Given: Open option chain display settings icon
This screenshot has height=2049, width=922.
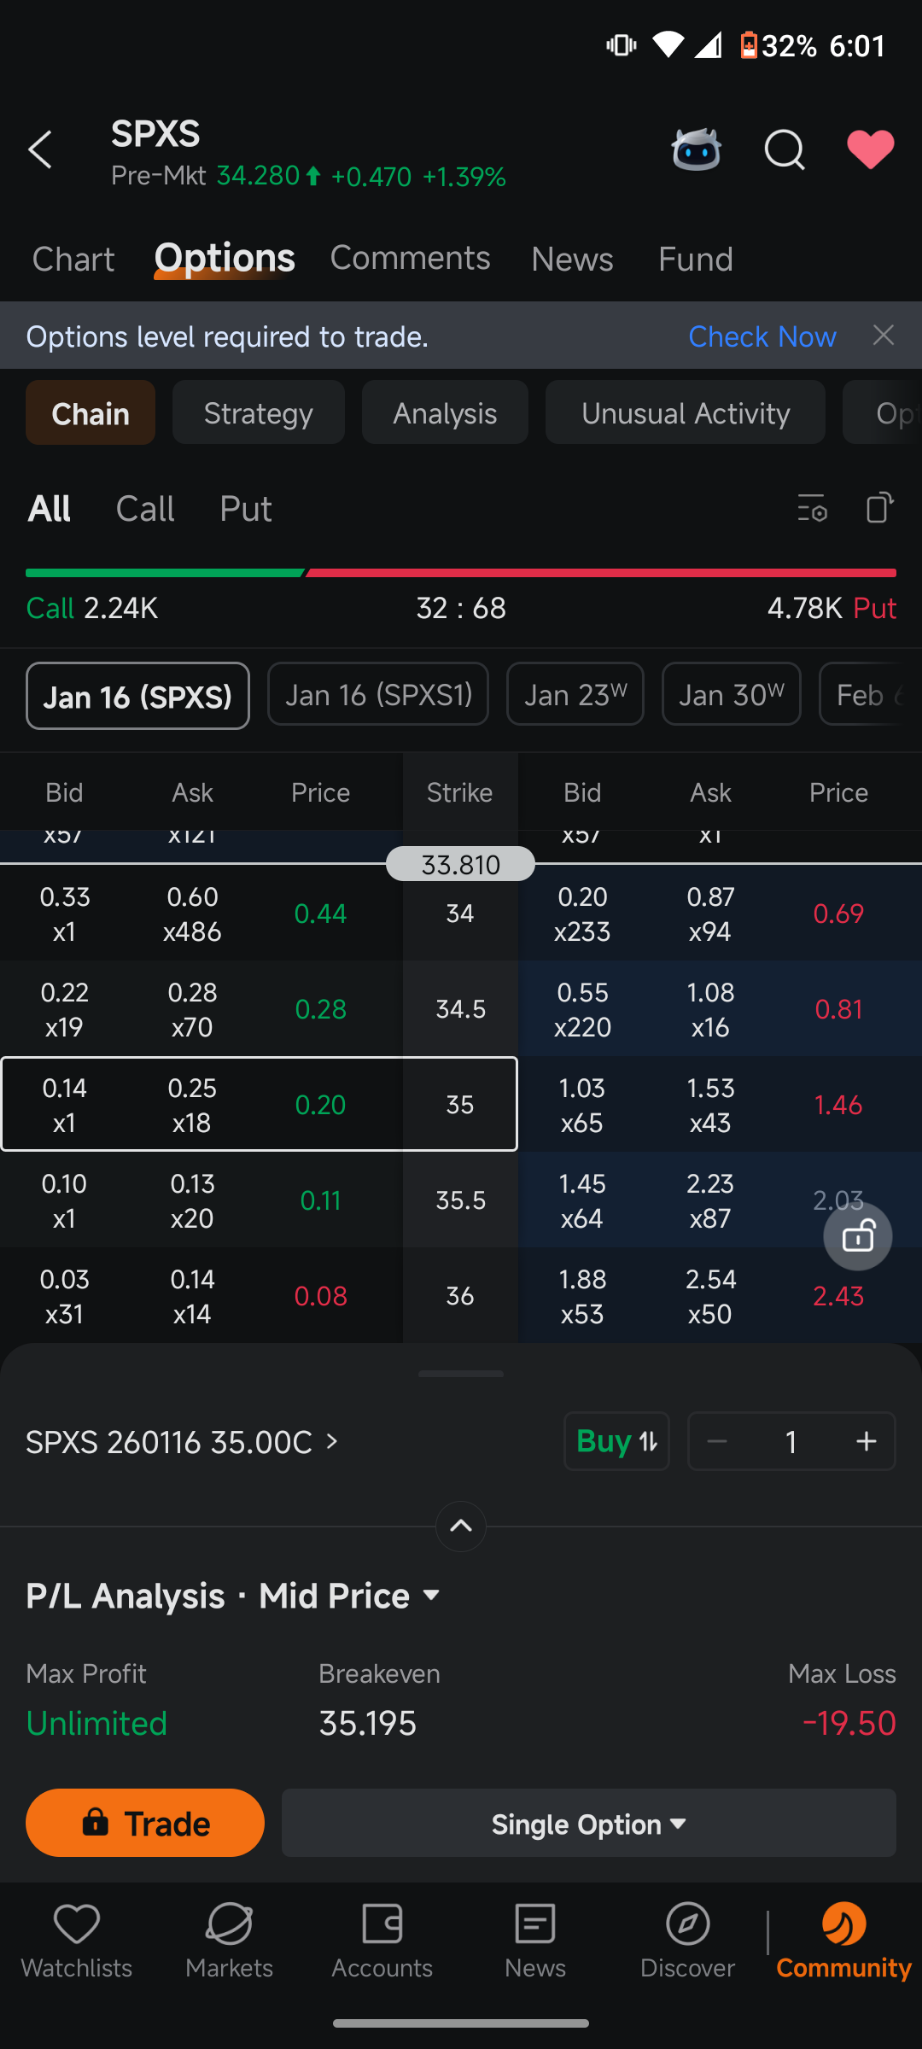Looking at the screenshot, I should [x=812, y=509].
